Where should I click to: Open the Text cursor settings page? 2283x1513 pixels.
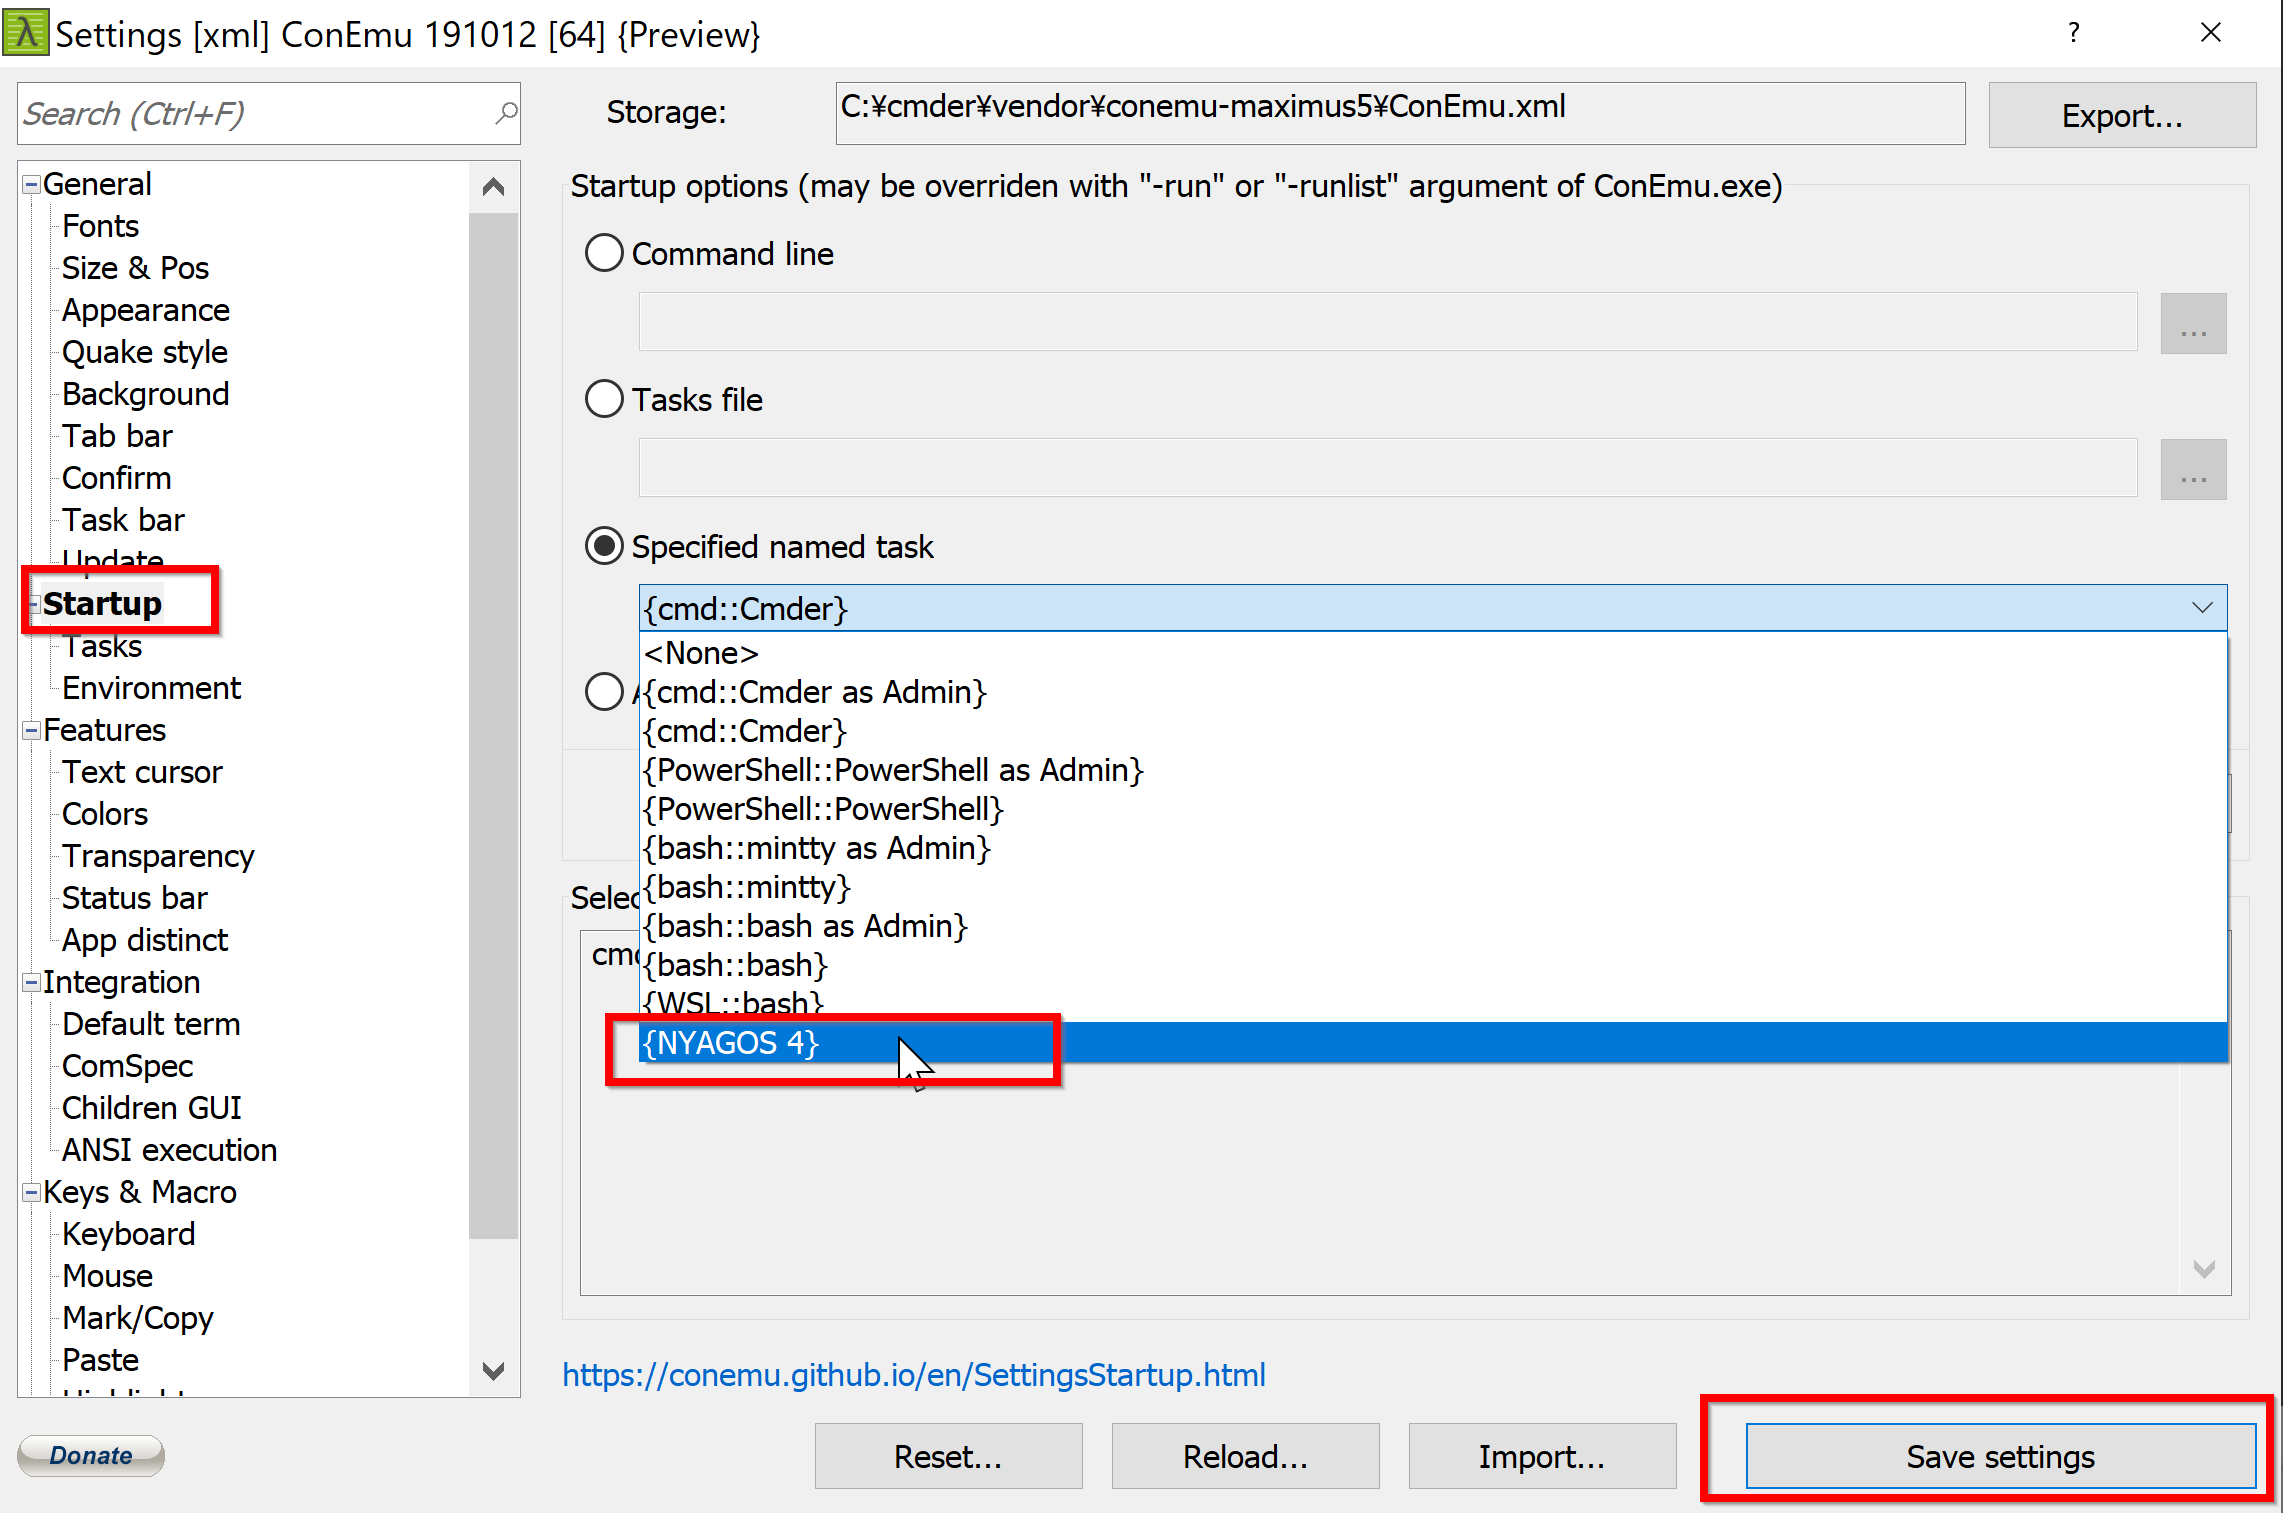142,772
